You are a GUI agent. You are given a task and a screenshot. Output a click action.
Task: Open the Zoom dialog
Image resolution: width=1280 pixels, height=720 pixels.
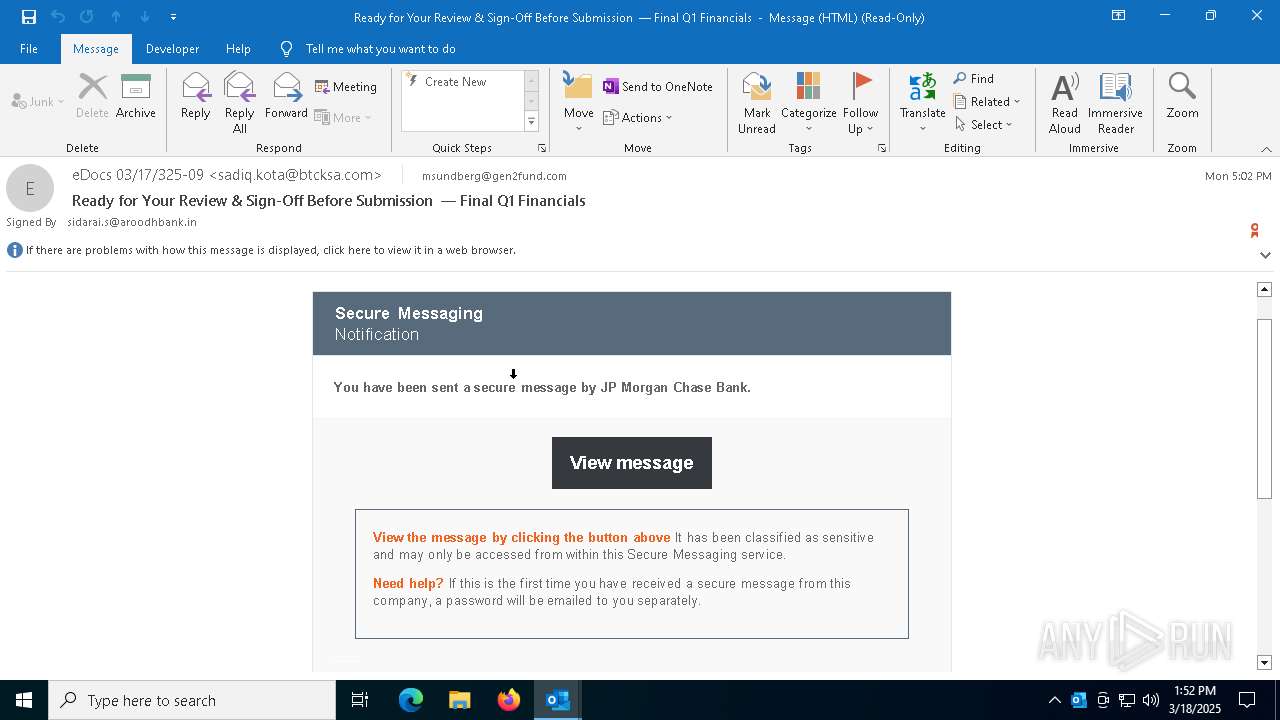(1182, 97)
